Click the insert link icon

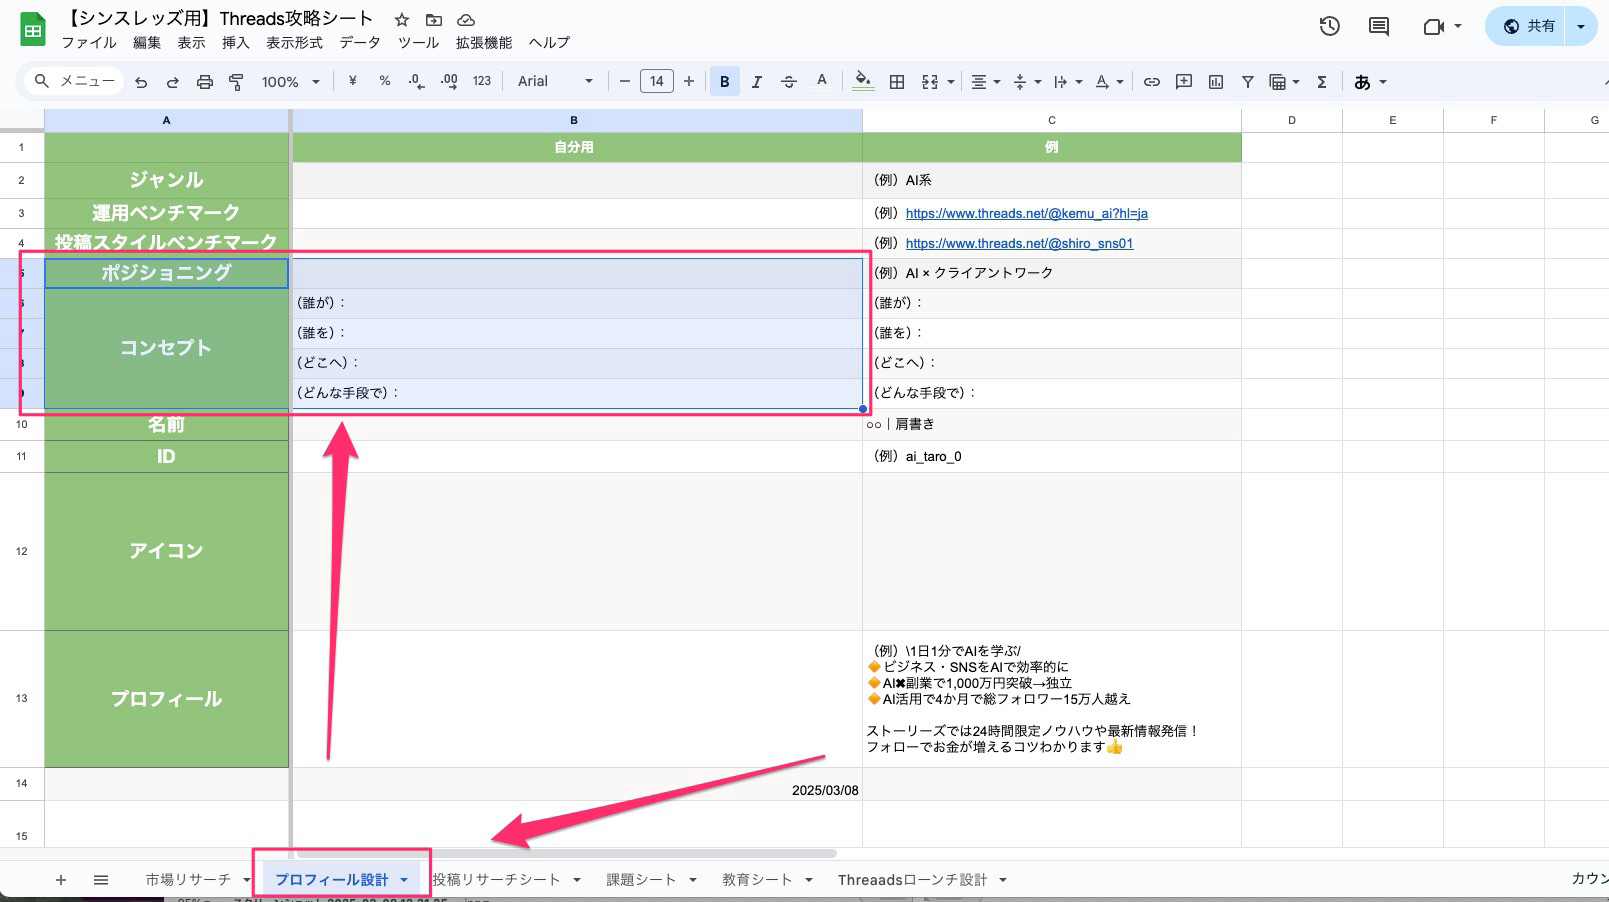pos(1152,82)
